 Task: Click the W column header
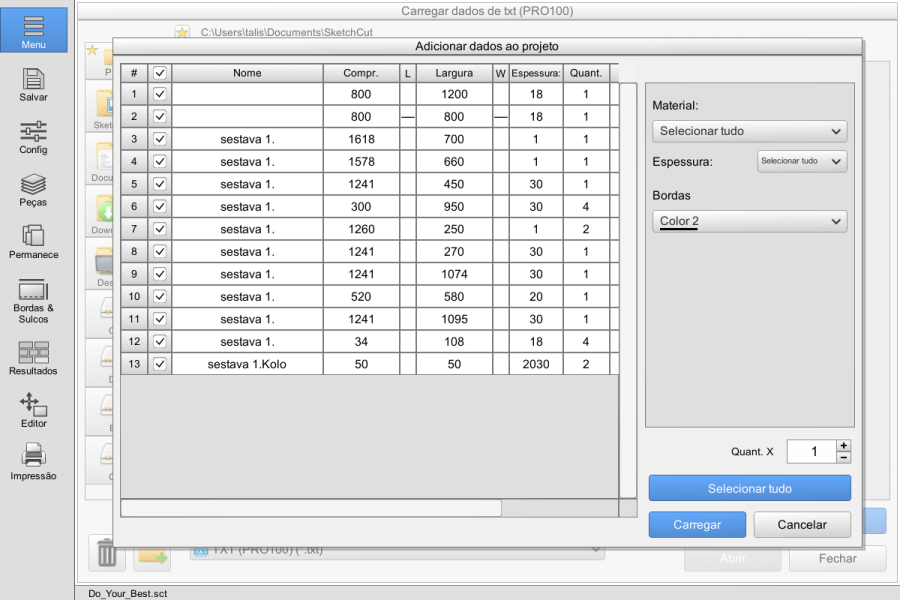click(501, 73)
